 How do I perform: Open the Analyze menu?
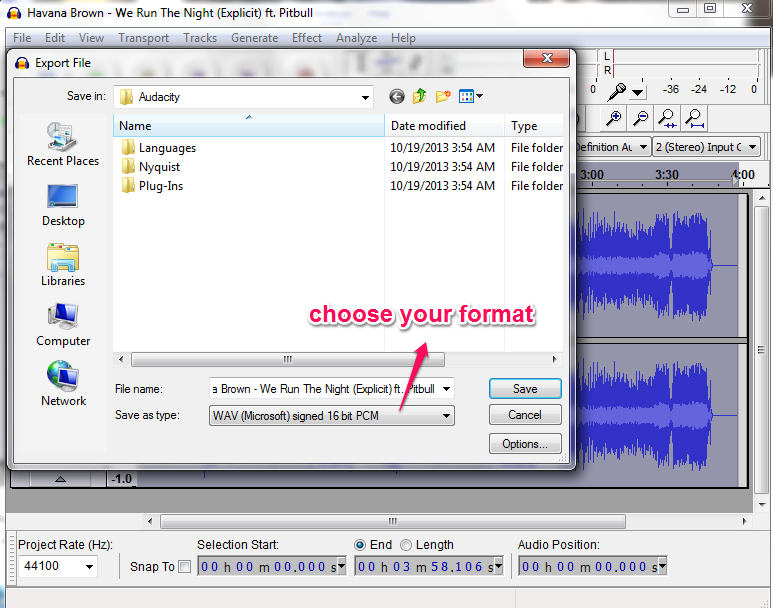click(x=356, y=38)
